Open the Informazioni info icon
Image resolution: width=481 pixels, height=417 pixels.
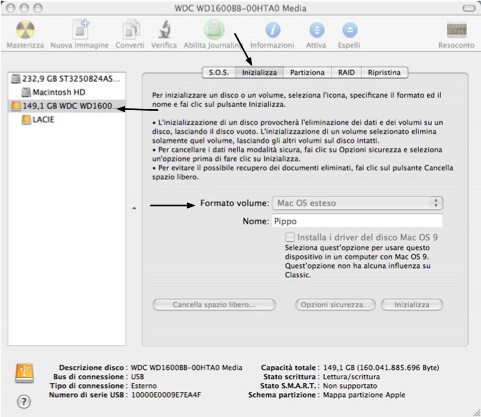(273, 30)
